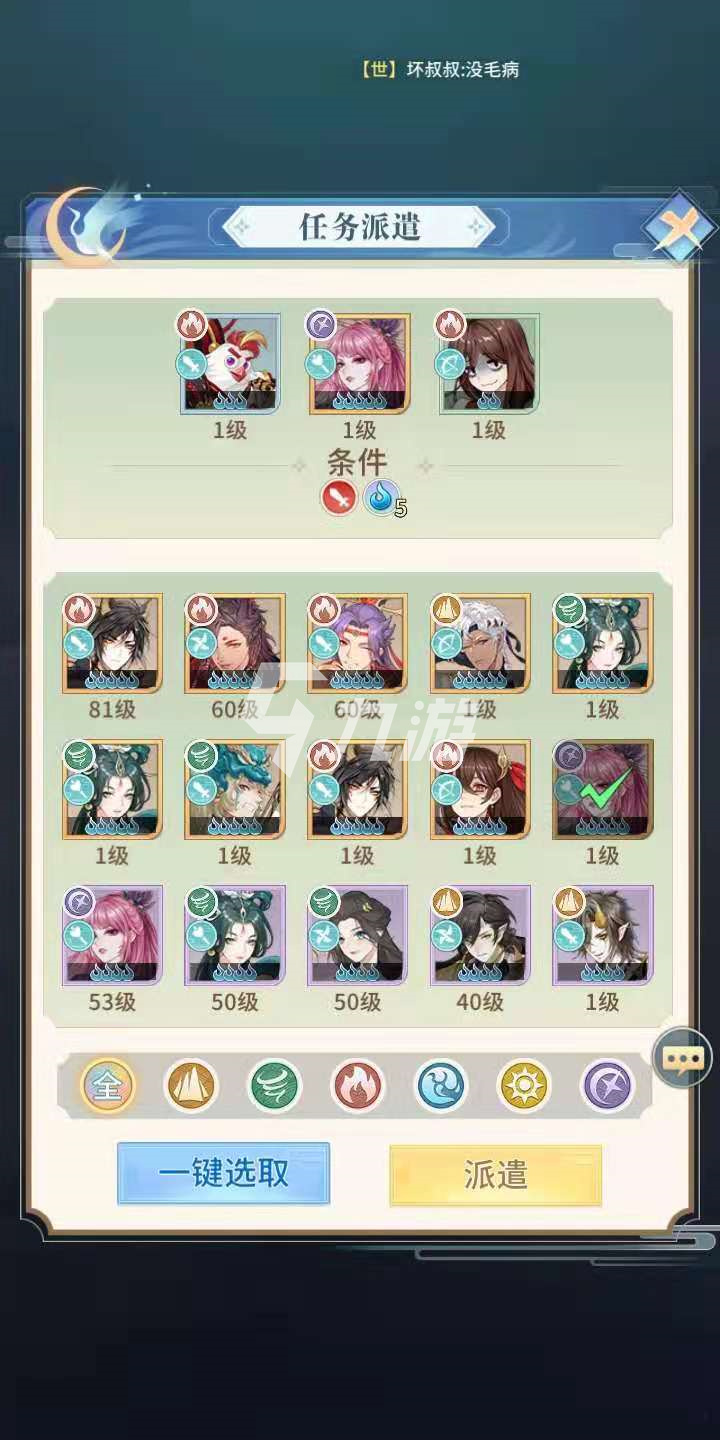Filter heroes by yellow sun element icon
This screenshot has height=1440, width=720.
pyautogui.click(x=525, y=1086)
